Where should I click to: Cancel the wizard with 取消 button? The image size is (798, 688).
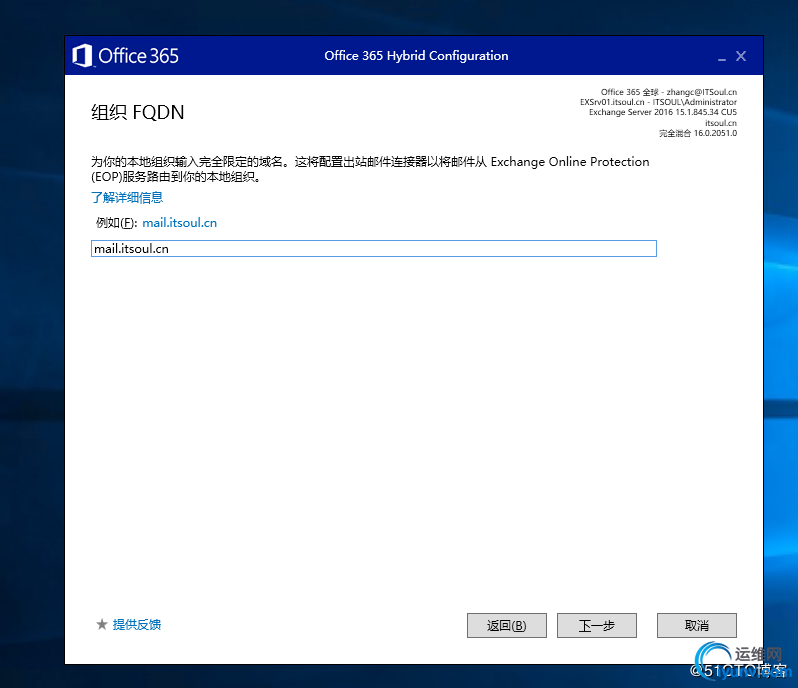pyautogui.click(x=696, y=625)
